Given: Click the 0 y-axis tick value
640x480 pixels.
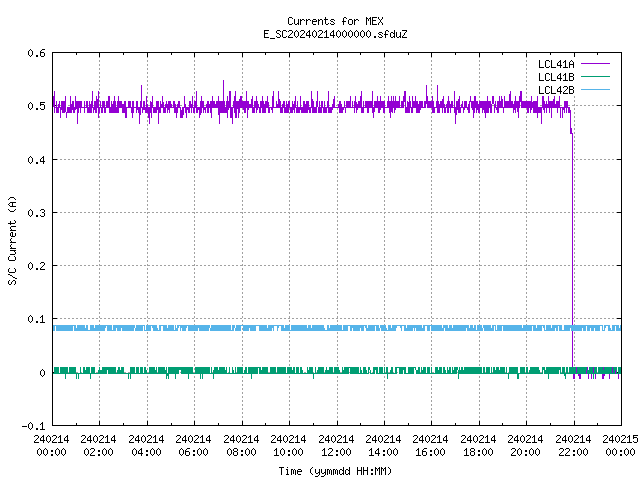Looking at the screenshot, I should 42,373.
